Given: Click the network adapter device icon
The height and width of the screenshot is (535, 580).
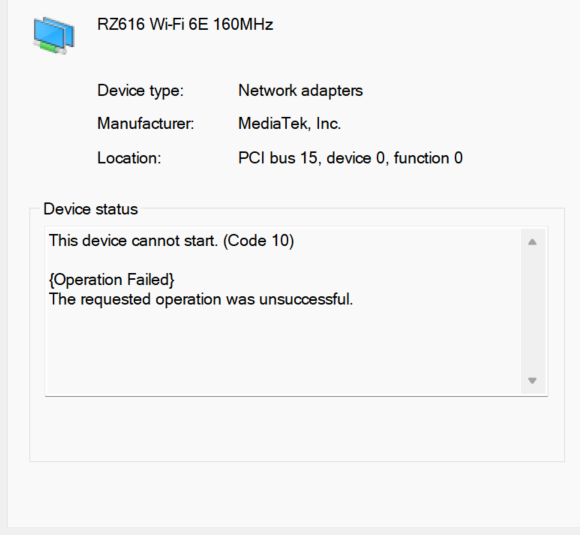Looking at the screenshot, I should pyautogui.click(x=54, y=35).
